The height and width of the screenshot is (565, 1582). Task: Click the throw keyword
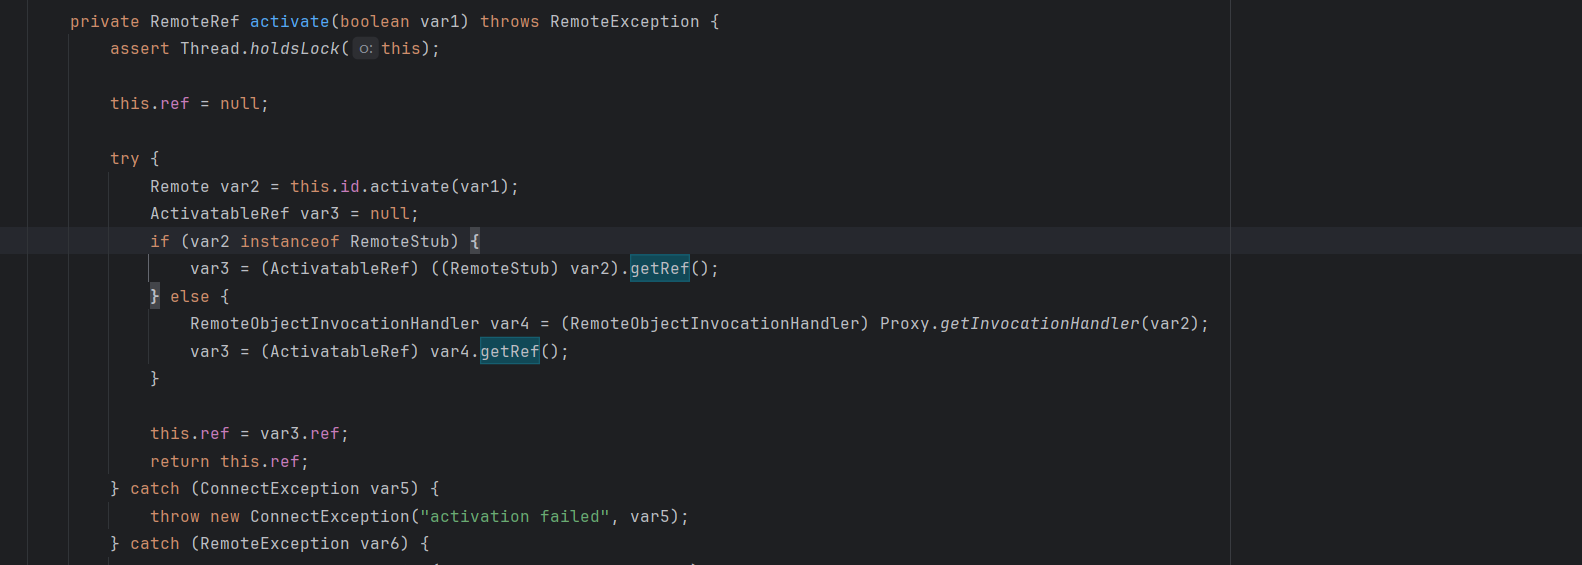pos(175,517)
